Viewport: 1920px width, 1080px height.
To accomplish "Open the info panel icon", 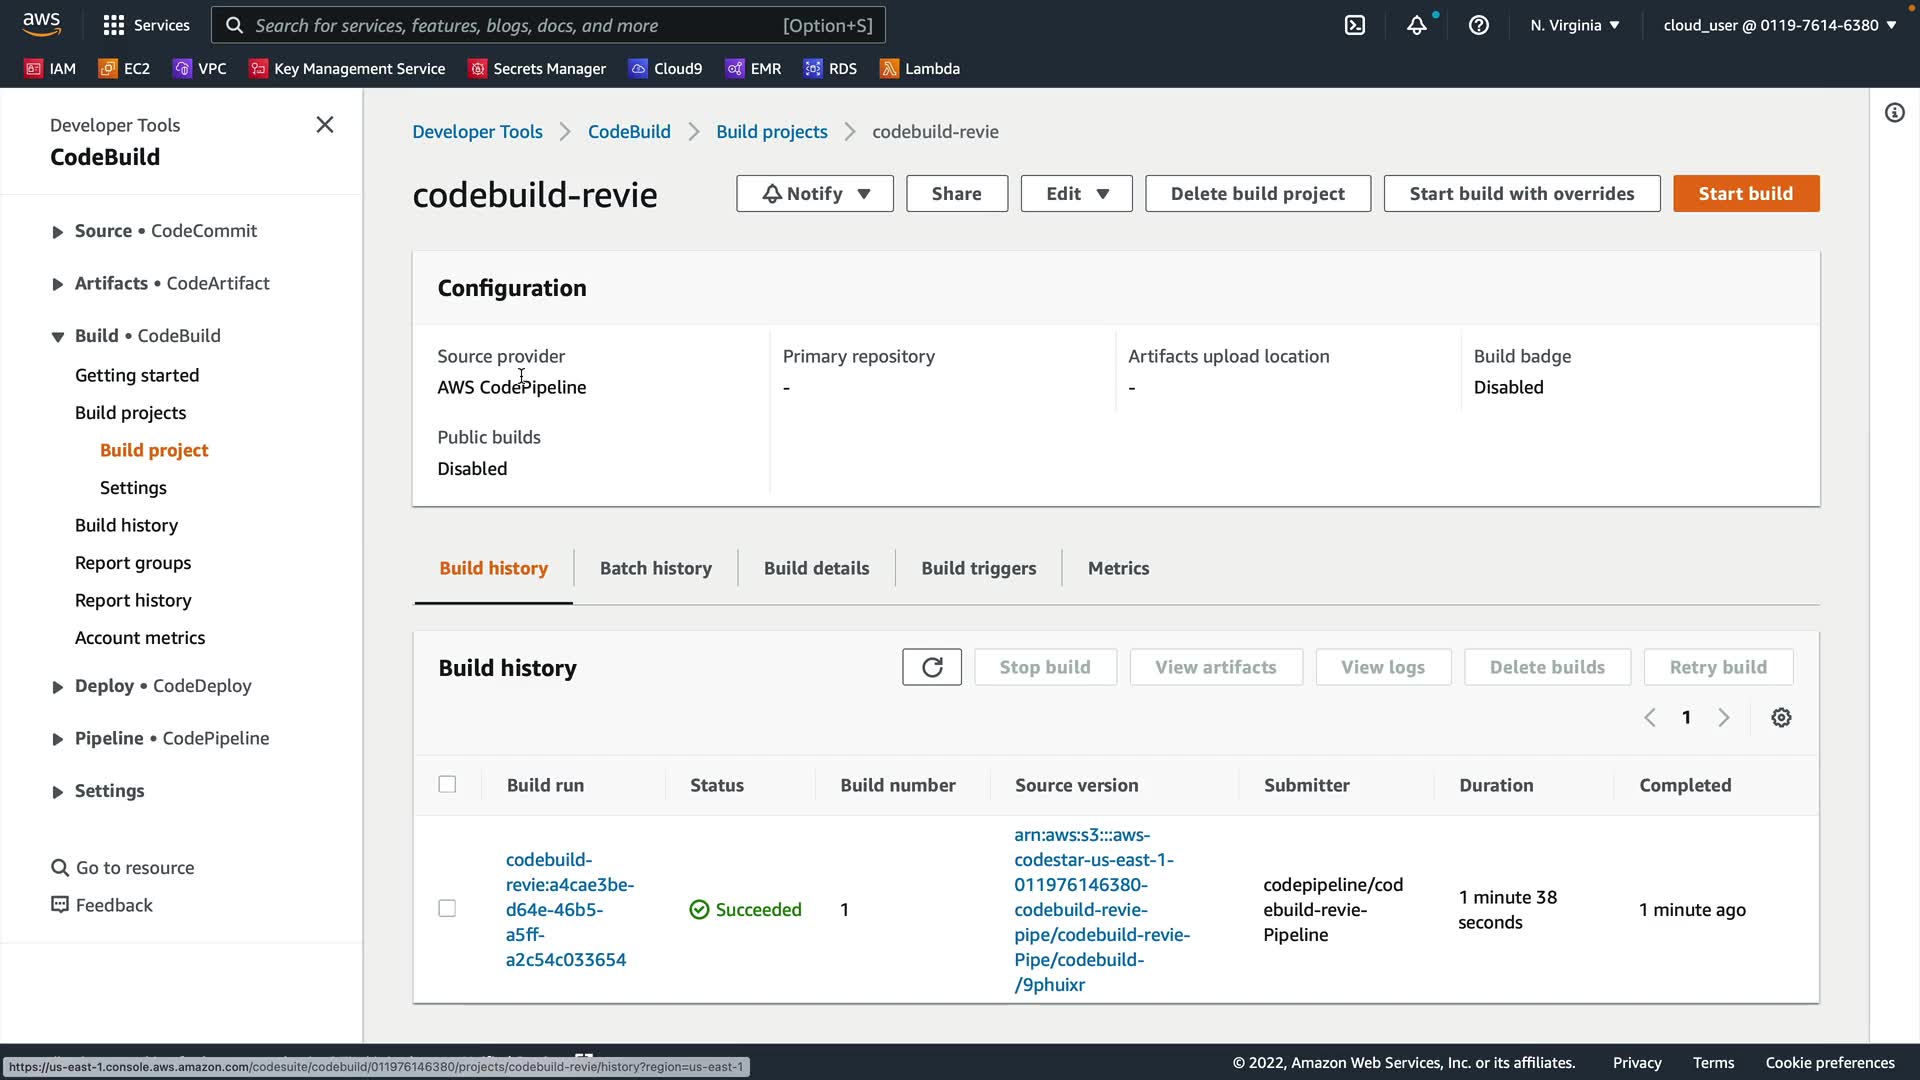I will point(1894,113).
